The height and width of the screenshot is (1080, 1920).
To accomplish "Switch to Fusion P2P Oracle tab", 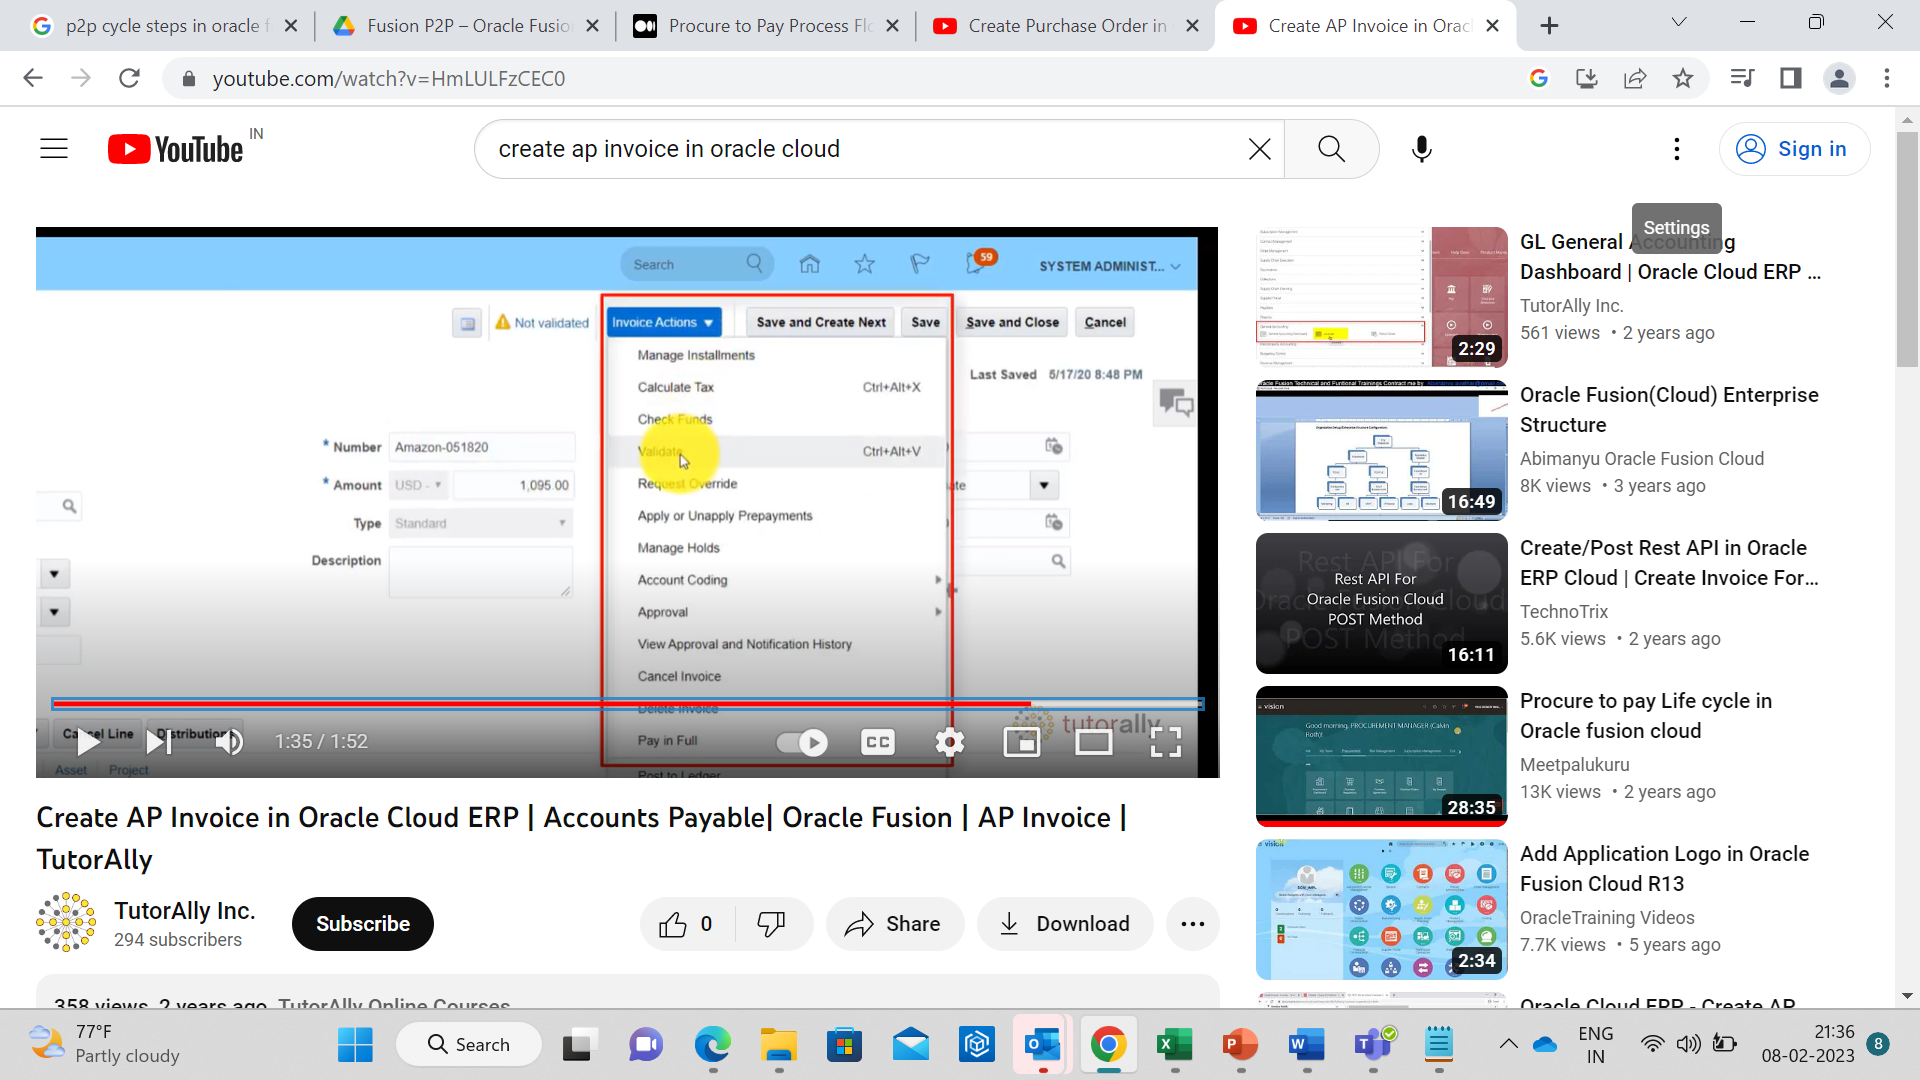I will point(467,26).
